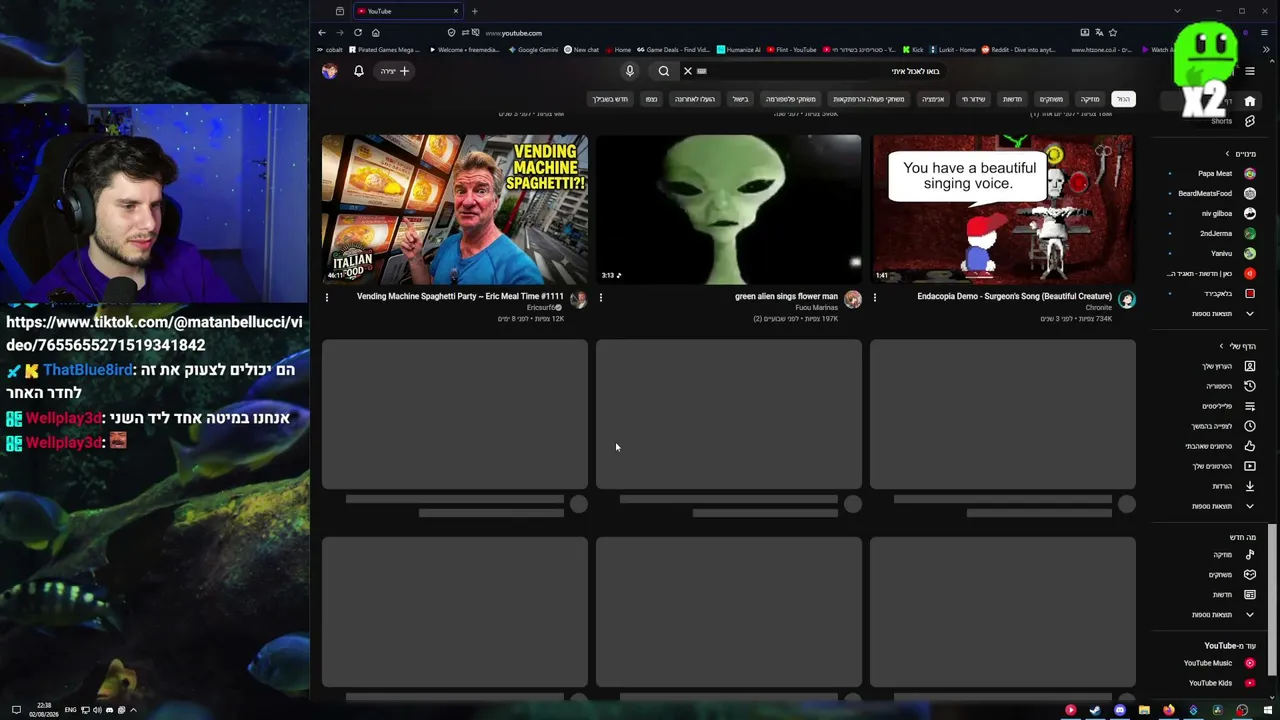Open the Yanivu subscription
The height and width of the screenshot is (720, 1280).
pyautogui.click(x=1212, y=254)
